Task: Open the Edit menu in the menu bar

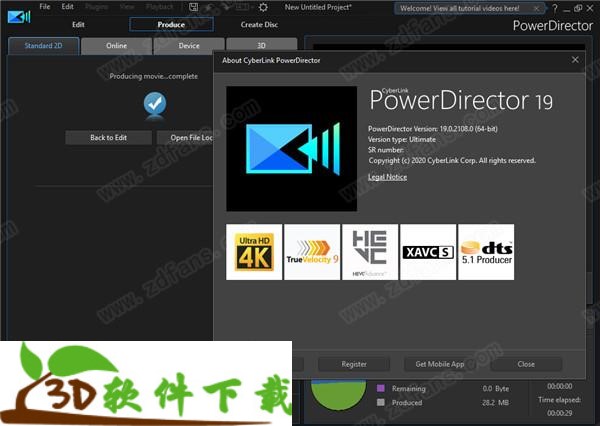Action: [x=67, y=7]
